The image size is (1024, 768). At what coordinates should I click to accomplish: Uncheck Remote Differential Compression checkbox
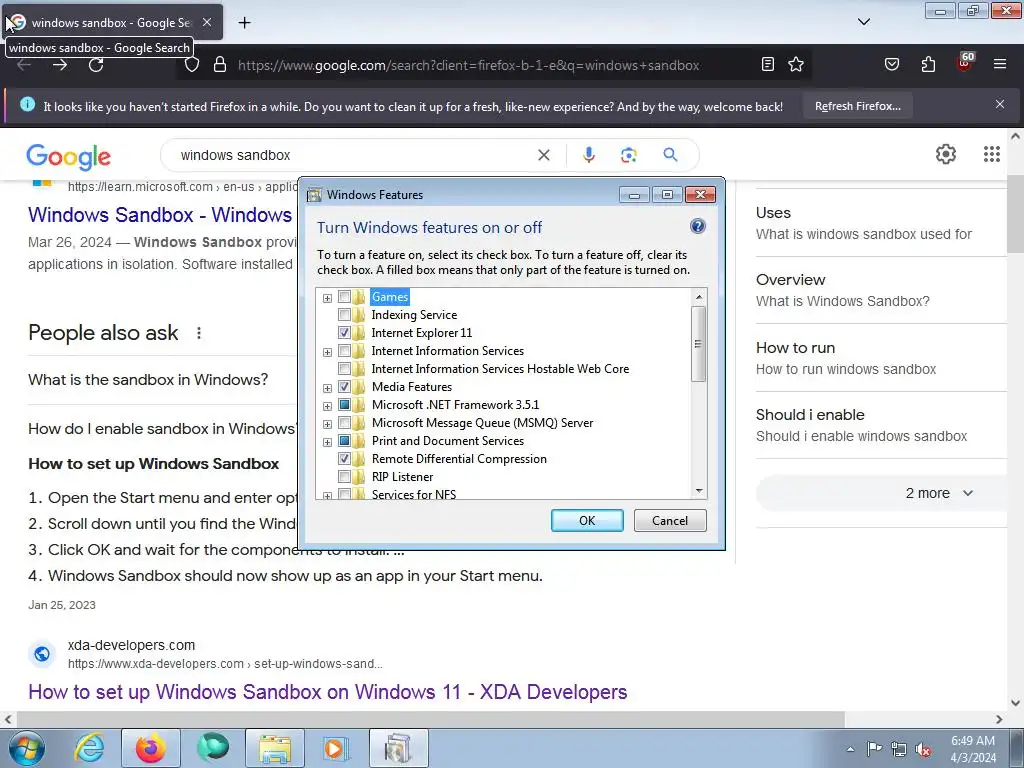tap(344, 458)
